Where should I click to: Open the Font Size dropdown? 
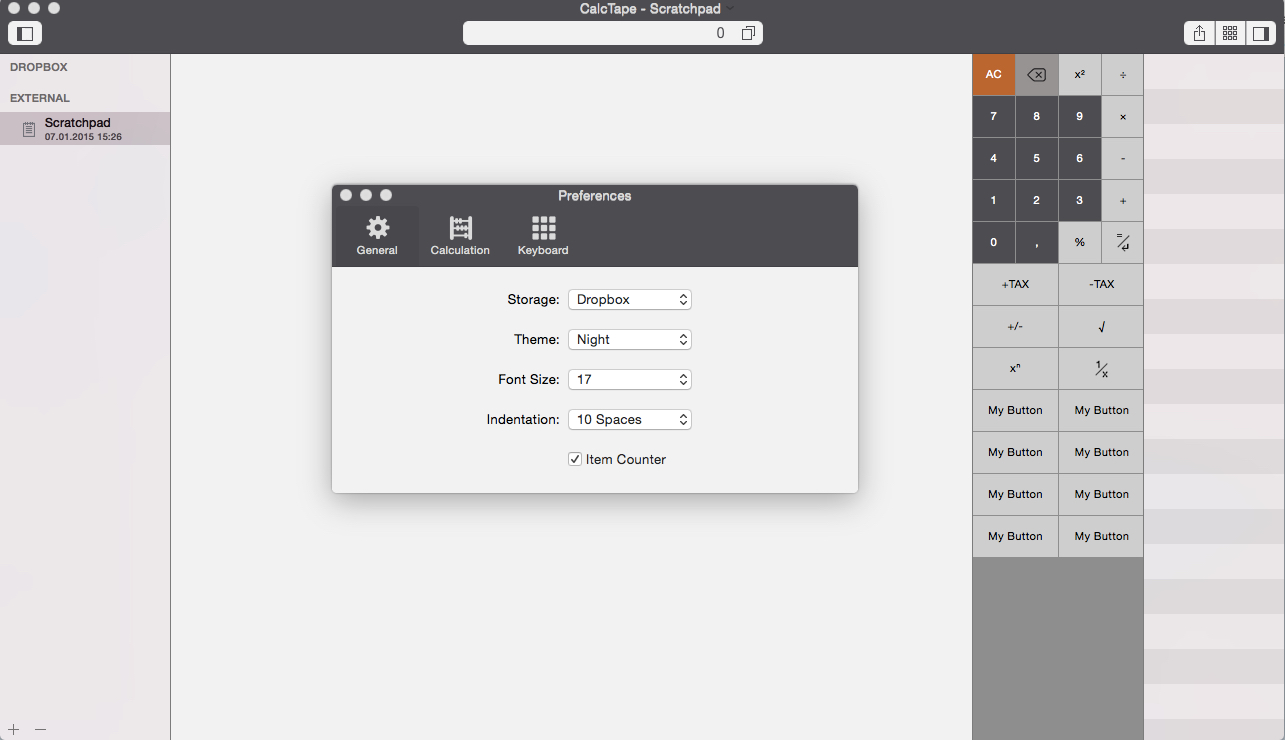(x=629, y=379)
